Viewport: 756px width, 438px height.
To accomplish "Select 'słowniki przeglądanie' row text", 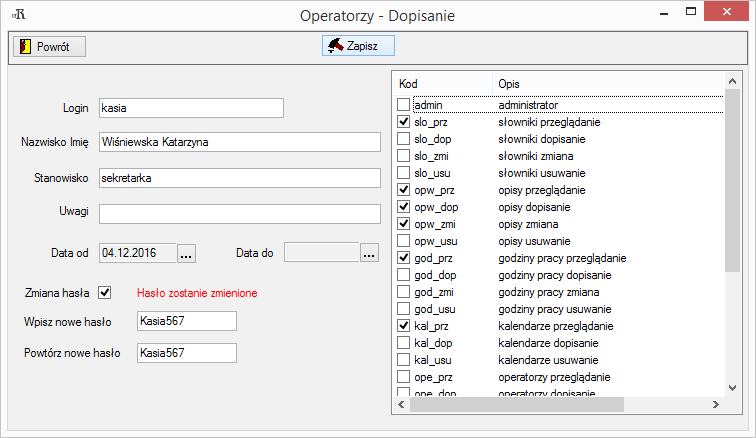I will click(x=549, y=122).
